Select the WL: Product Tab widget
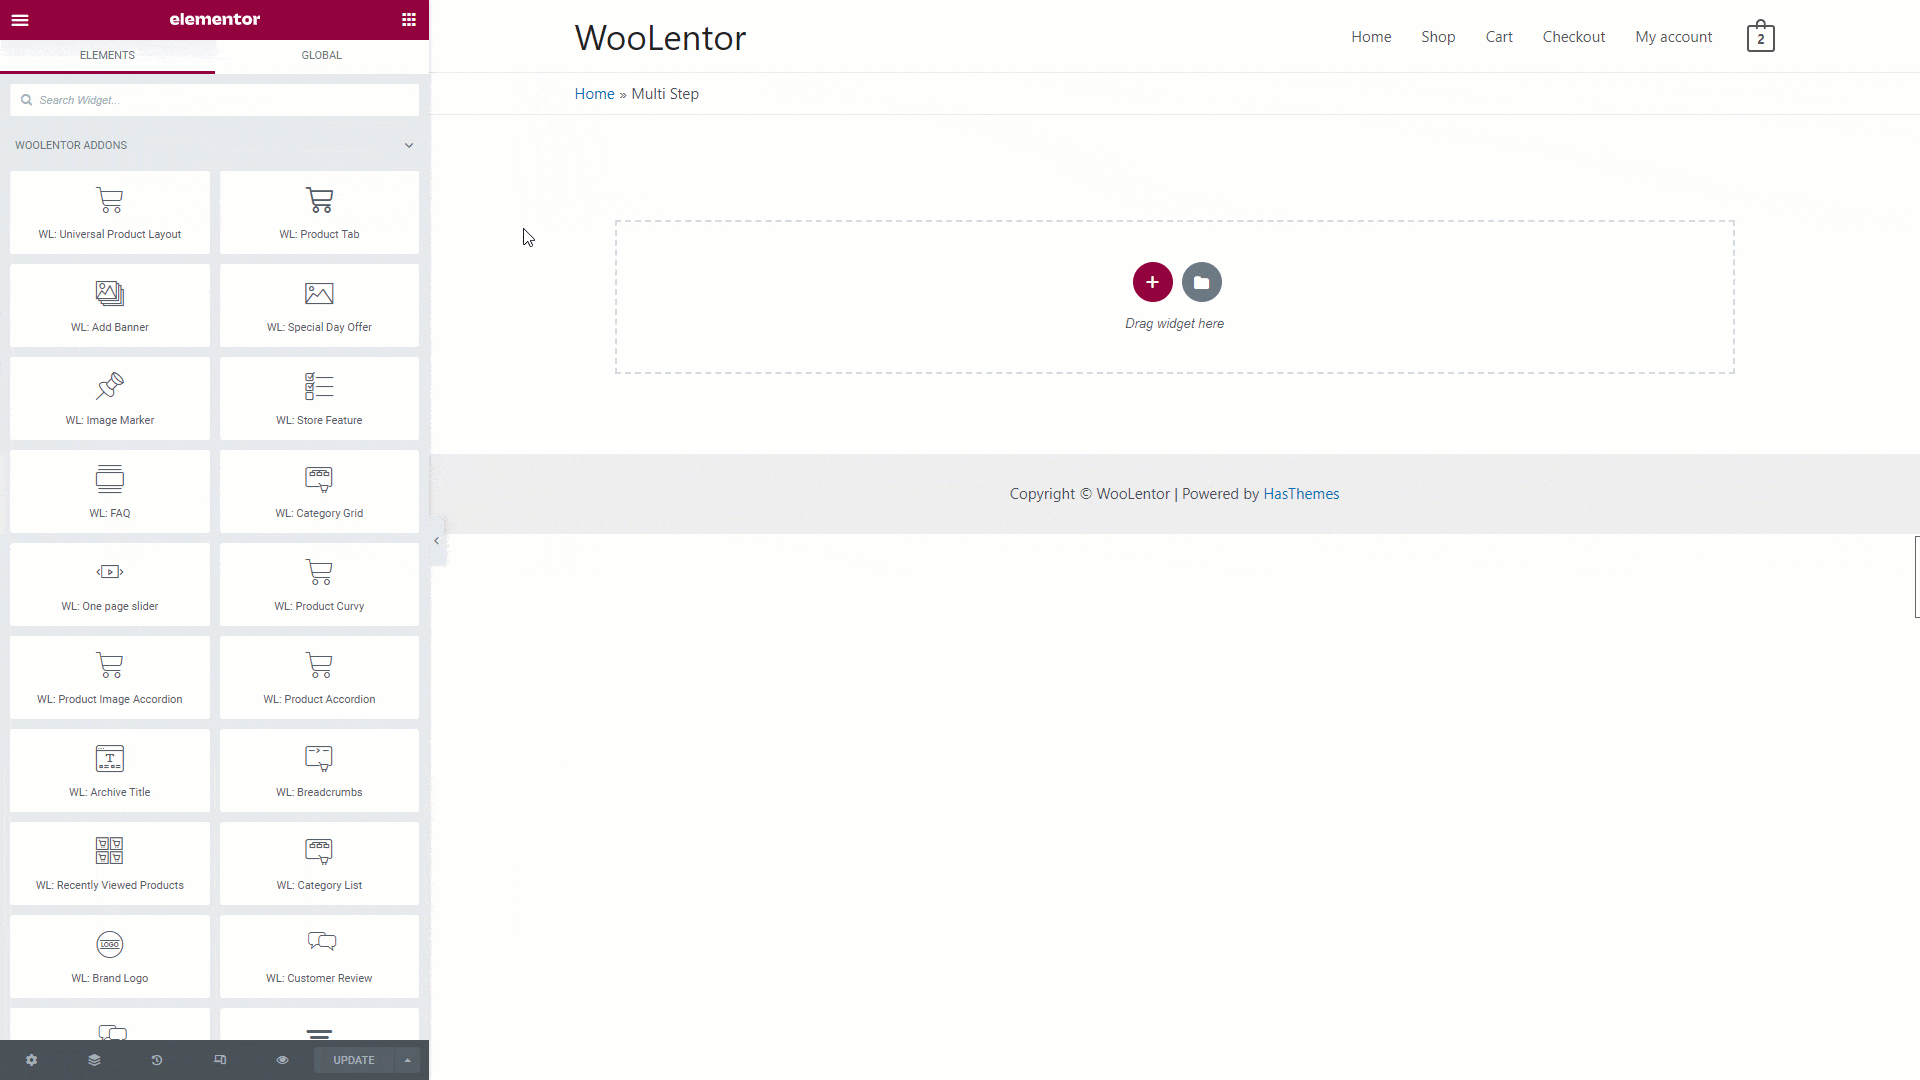This screenshot has height=1080, width=1920. click(x=319, y=212)
